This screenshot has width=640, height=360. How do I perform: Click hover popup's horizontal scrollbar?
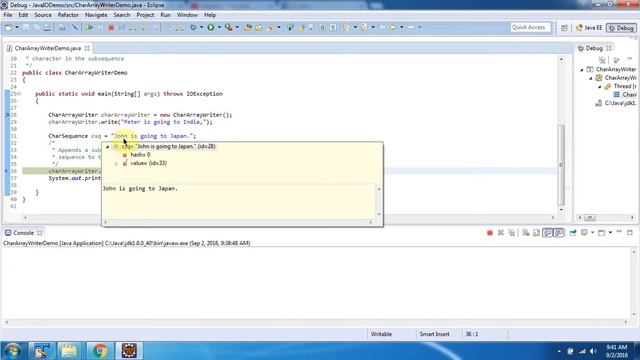coord(238,222)
